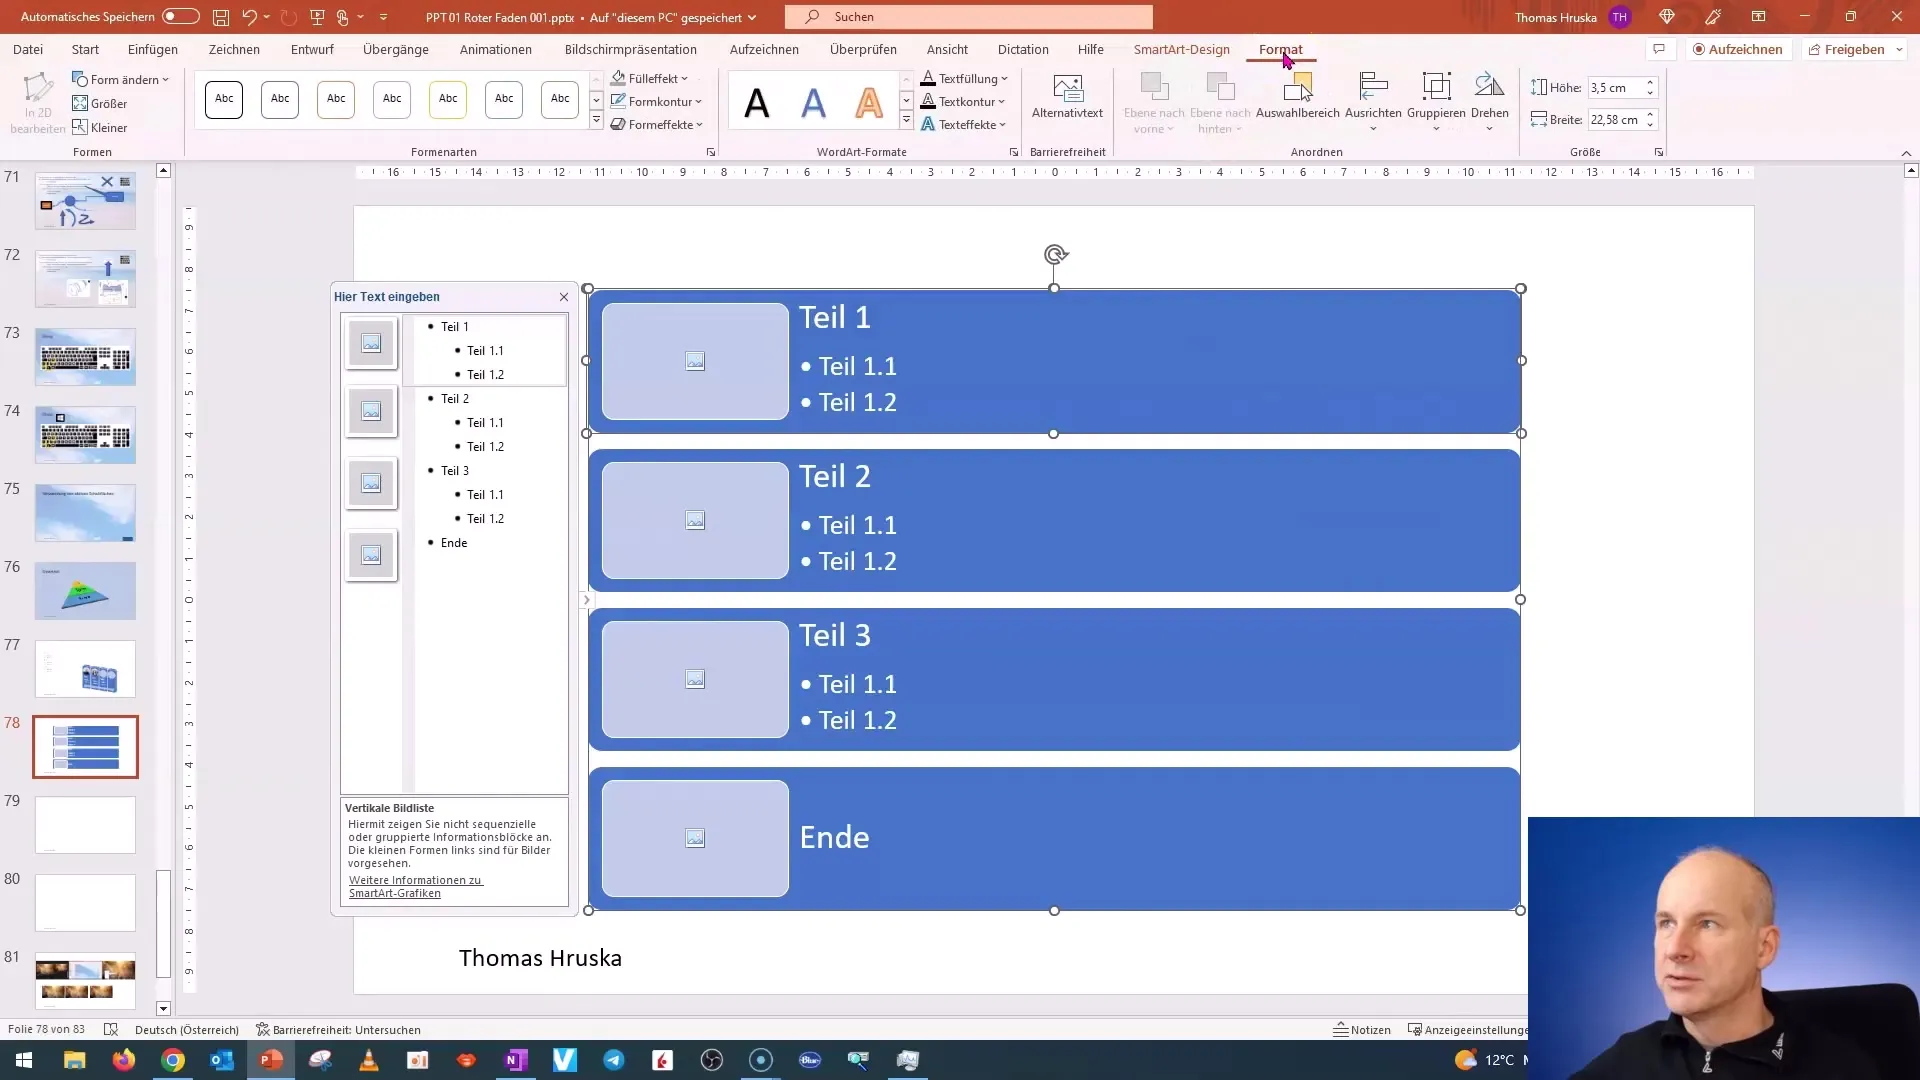Close the Hier Text eingeben pane
This screenshot has height=1080, width=1920.
(564, 297)
